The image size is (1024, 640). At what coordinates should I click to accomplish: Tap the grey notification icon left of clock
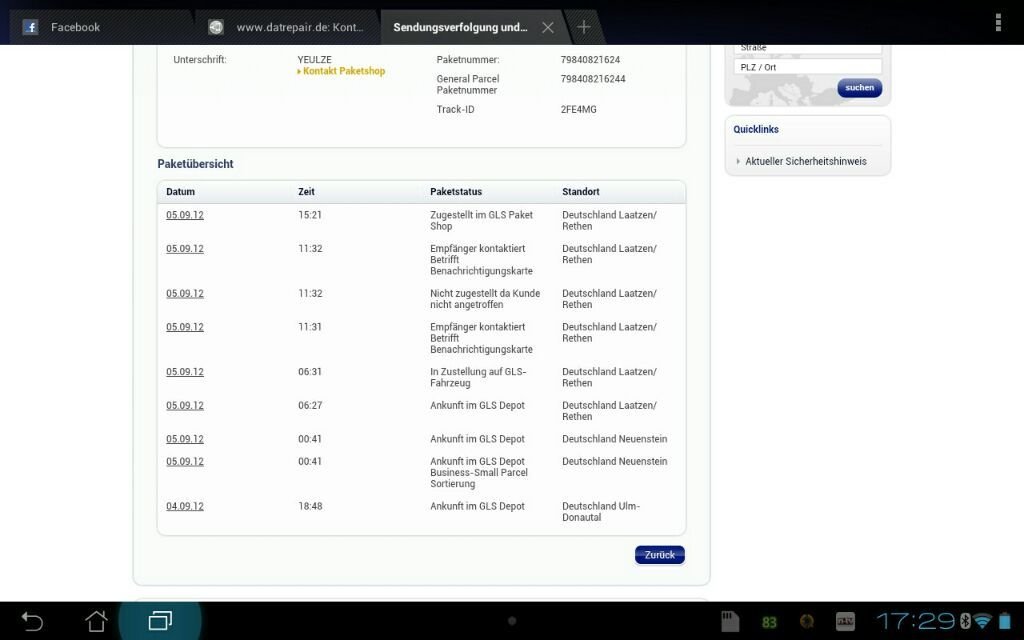click(x=845, y=622)
